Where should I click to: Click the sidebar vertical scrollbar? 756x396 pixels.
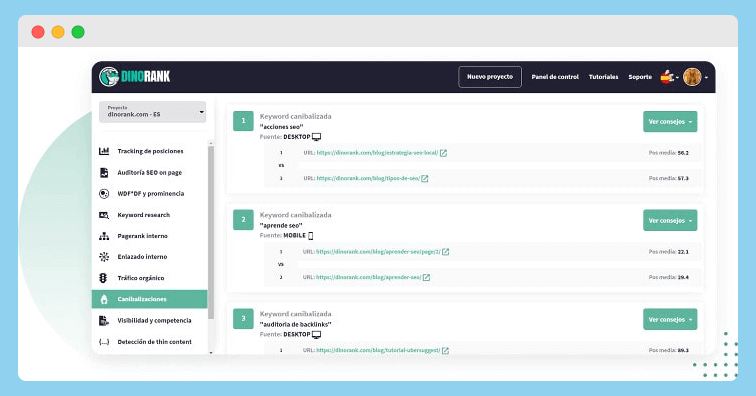pyautogui.click(x=211, y=232)
